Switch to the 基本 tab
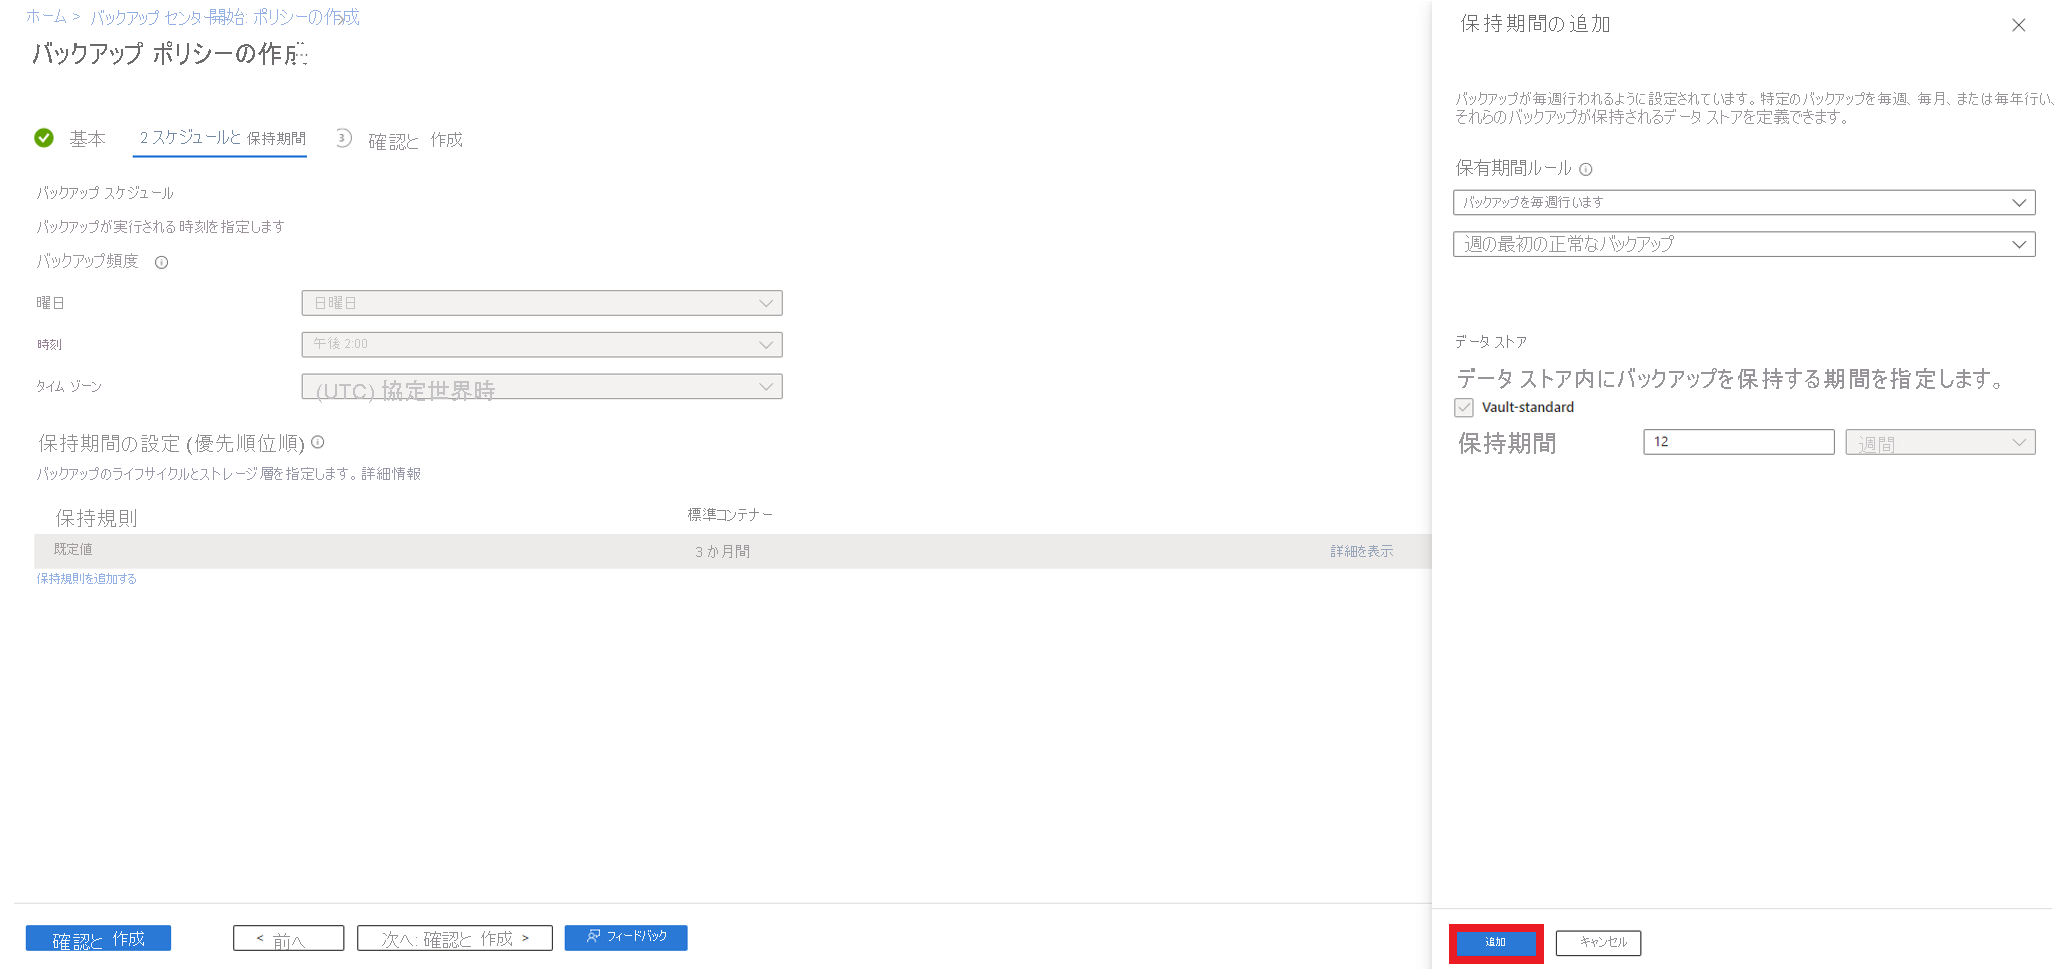This screenshot has width=2056, height=979. click(x=87, y=139)
